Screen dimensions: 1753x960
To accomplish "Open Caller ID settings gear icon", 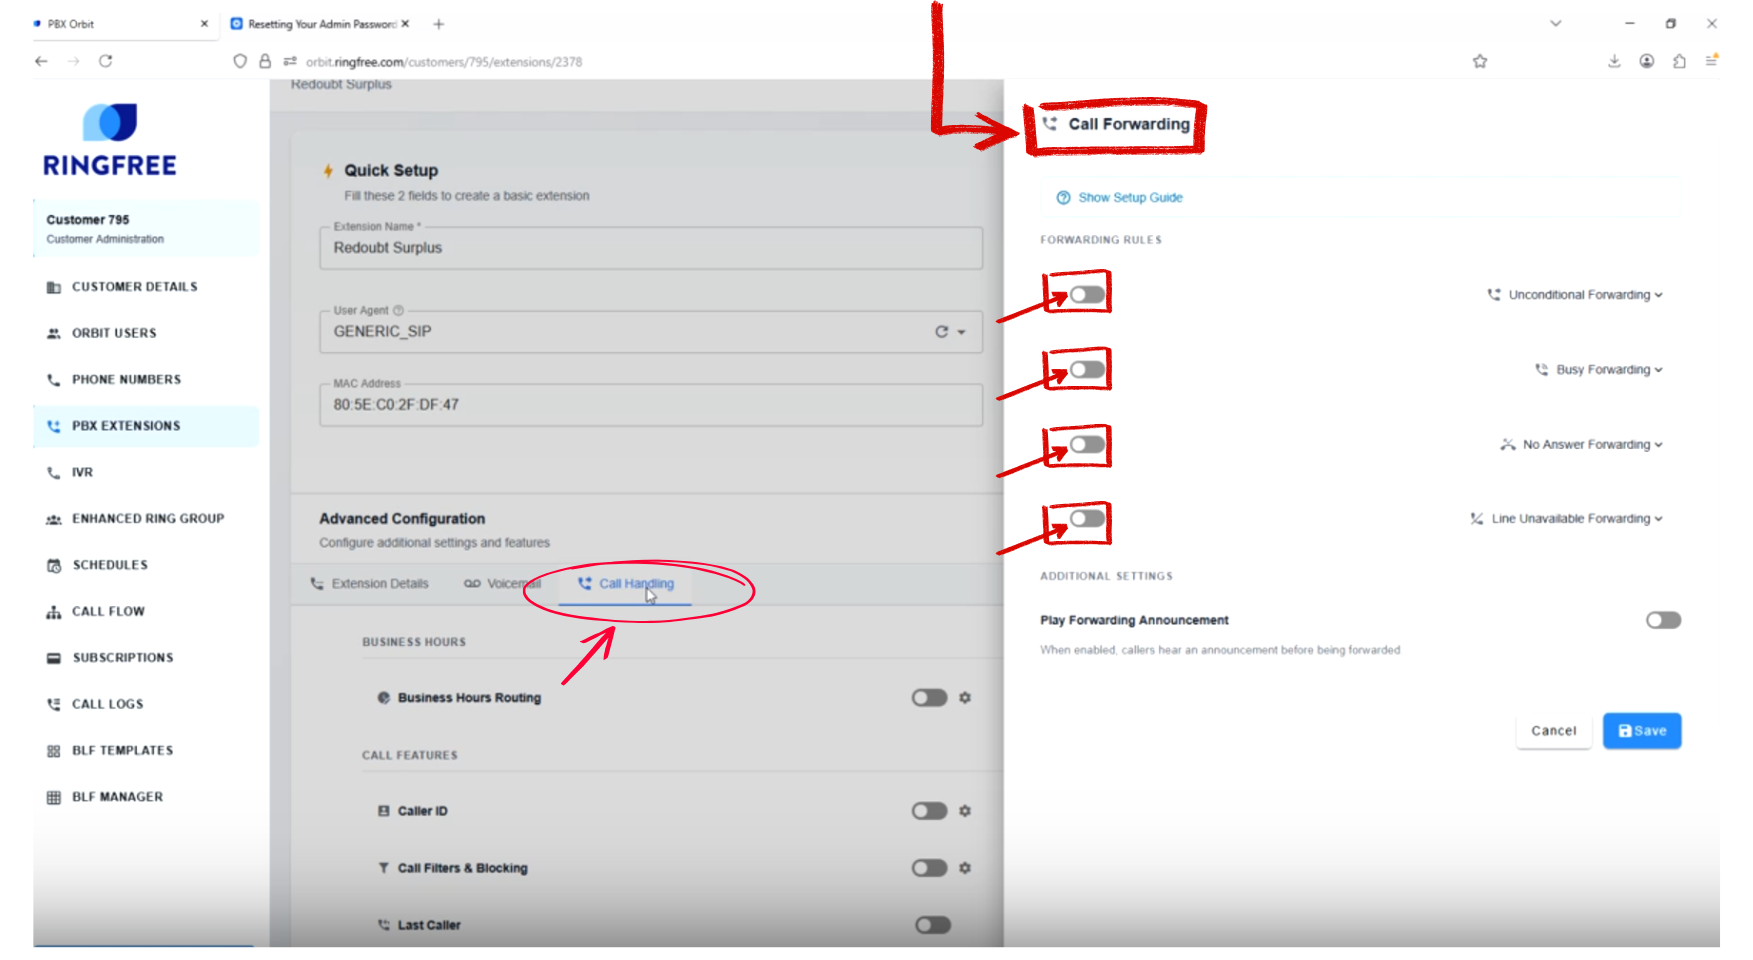I will coord(964,811).
